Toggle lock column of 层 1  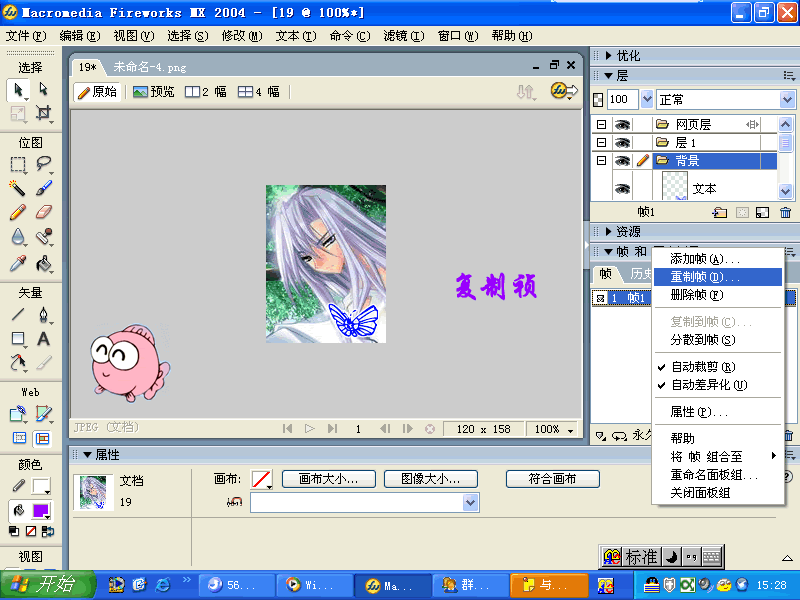tap(642, 142)
